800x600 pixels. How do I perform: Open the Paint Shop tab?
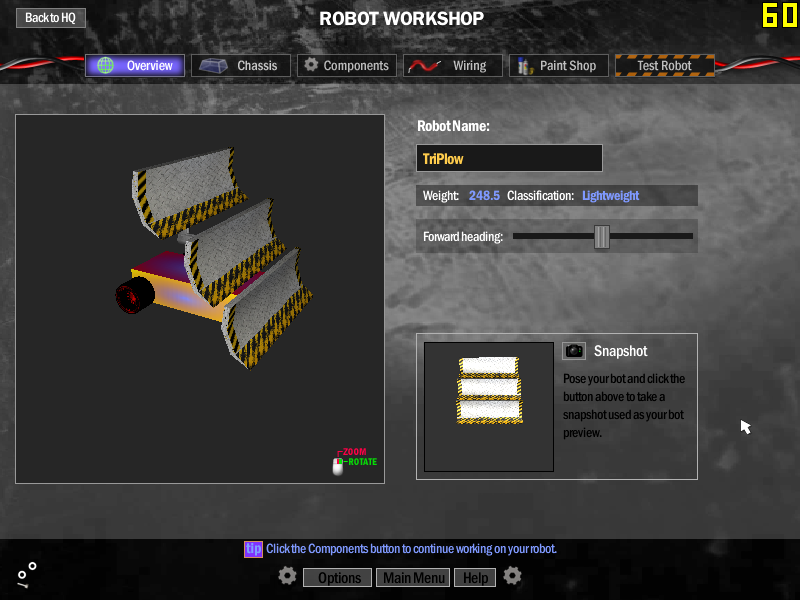click(x=559, y=65)
